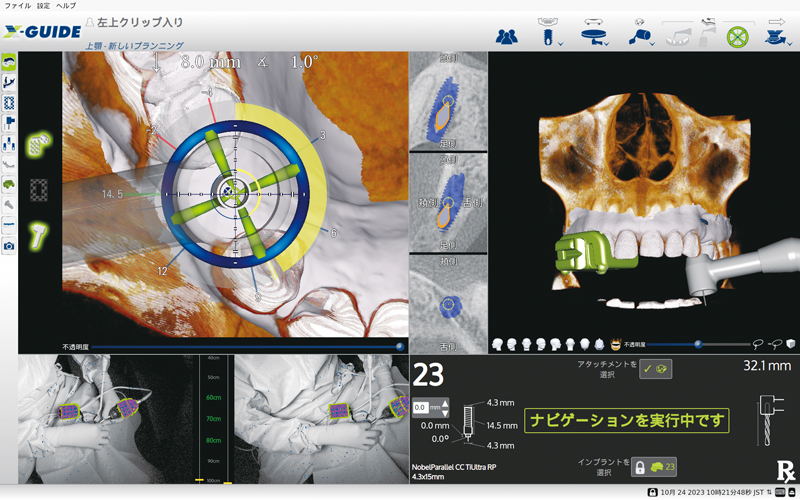
Task: Click the green jaw model sidebar icon
Action: [x=9, y=184]
